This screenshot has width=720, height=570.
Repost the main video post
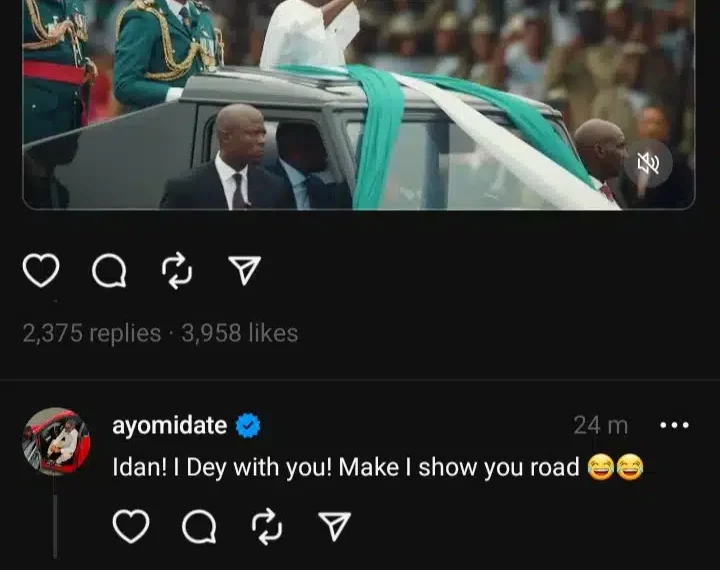177,271
